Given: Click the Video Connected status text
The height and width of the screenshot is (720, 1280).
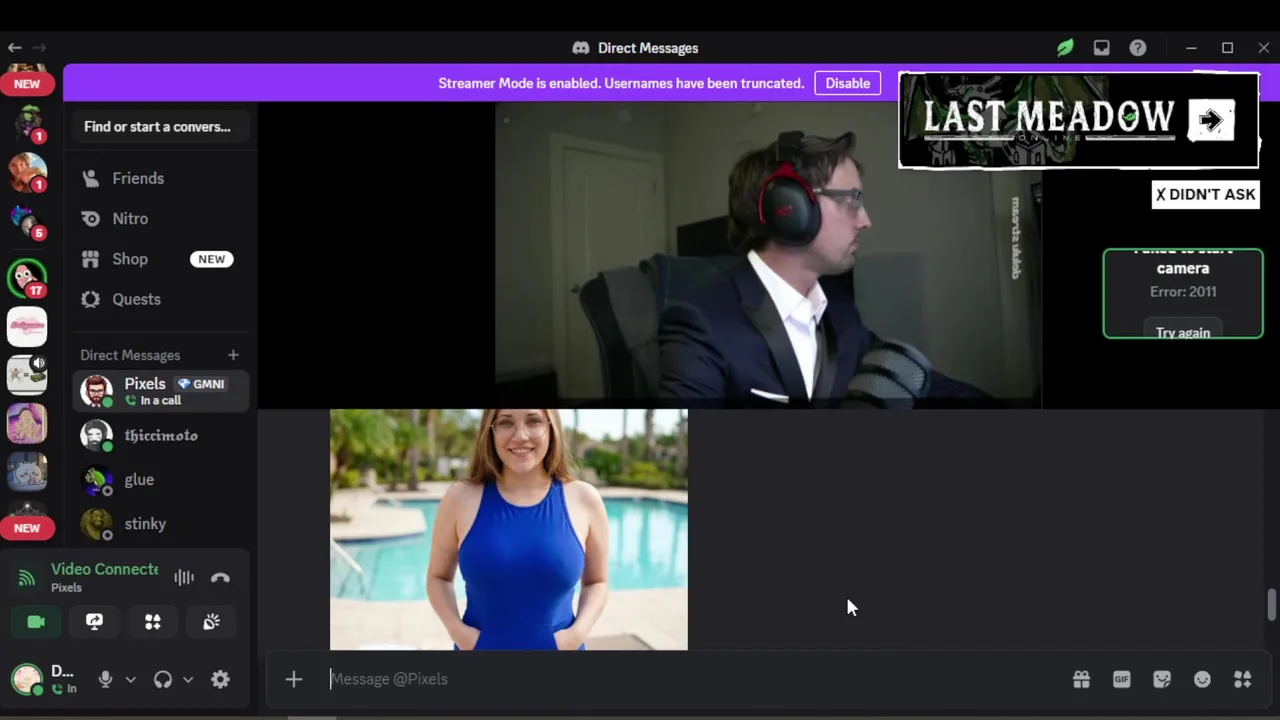Looking at the screenshot, I should click(x=104, y=569).
